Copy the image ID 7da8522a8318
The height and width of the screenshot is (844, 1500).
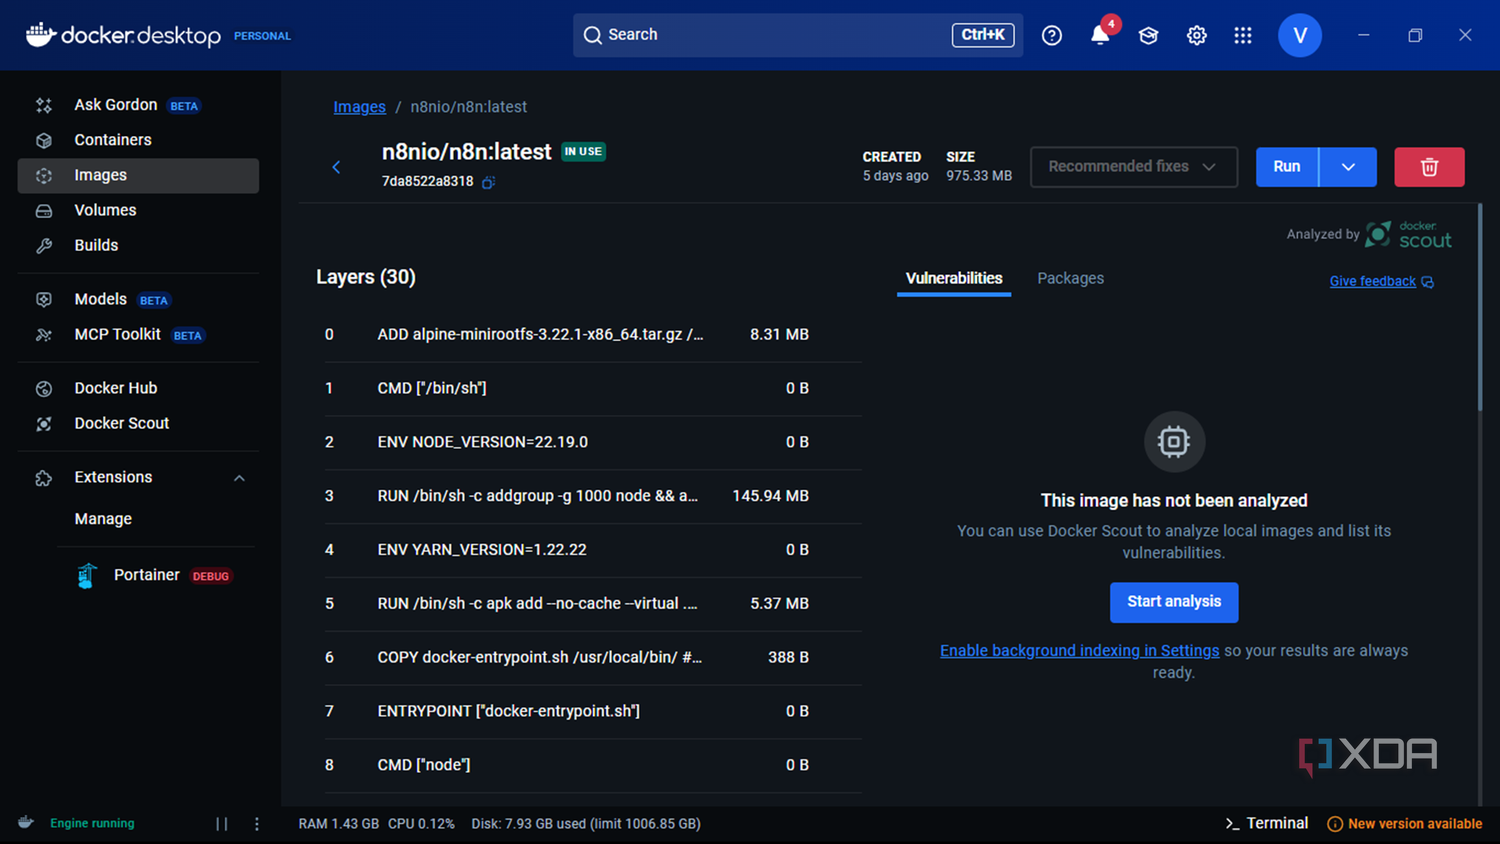488,182
